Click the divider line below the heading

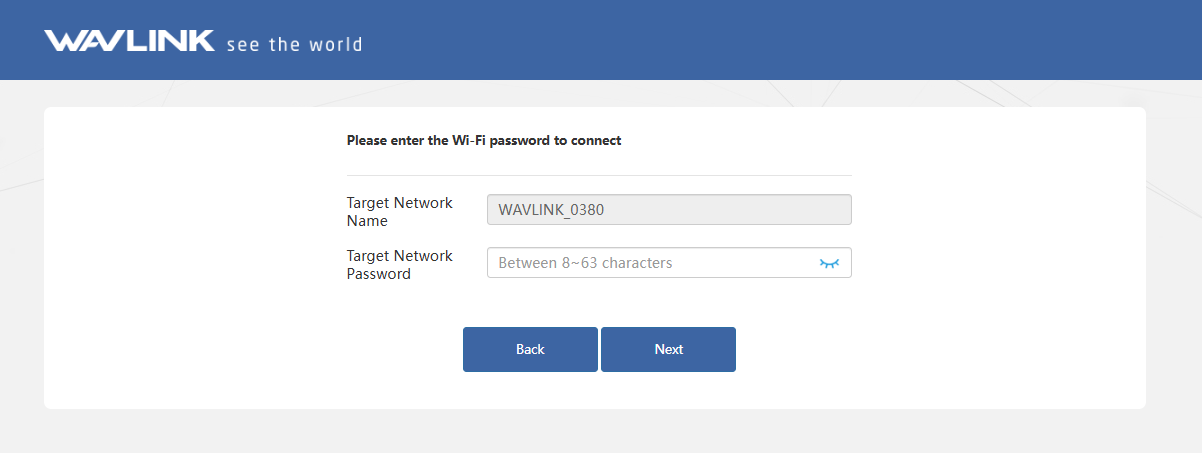pyautogui.click(x=599, y=175)
